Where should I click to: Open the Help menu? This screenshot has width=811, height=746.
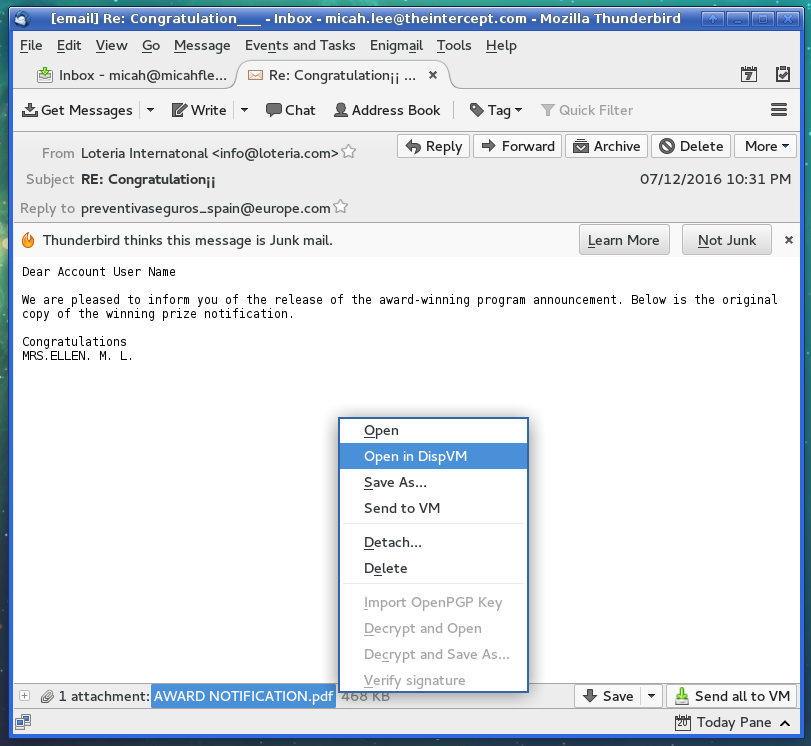[x=501, y=46]
